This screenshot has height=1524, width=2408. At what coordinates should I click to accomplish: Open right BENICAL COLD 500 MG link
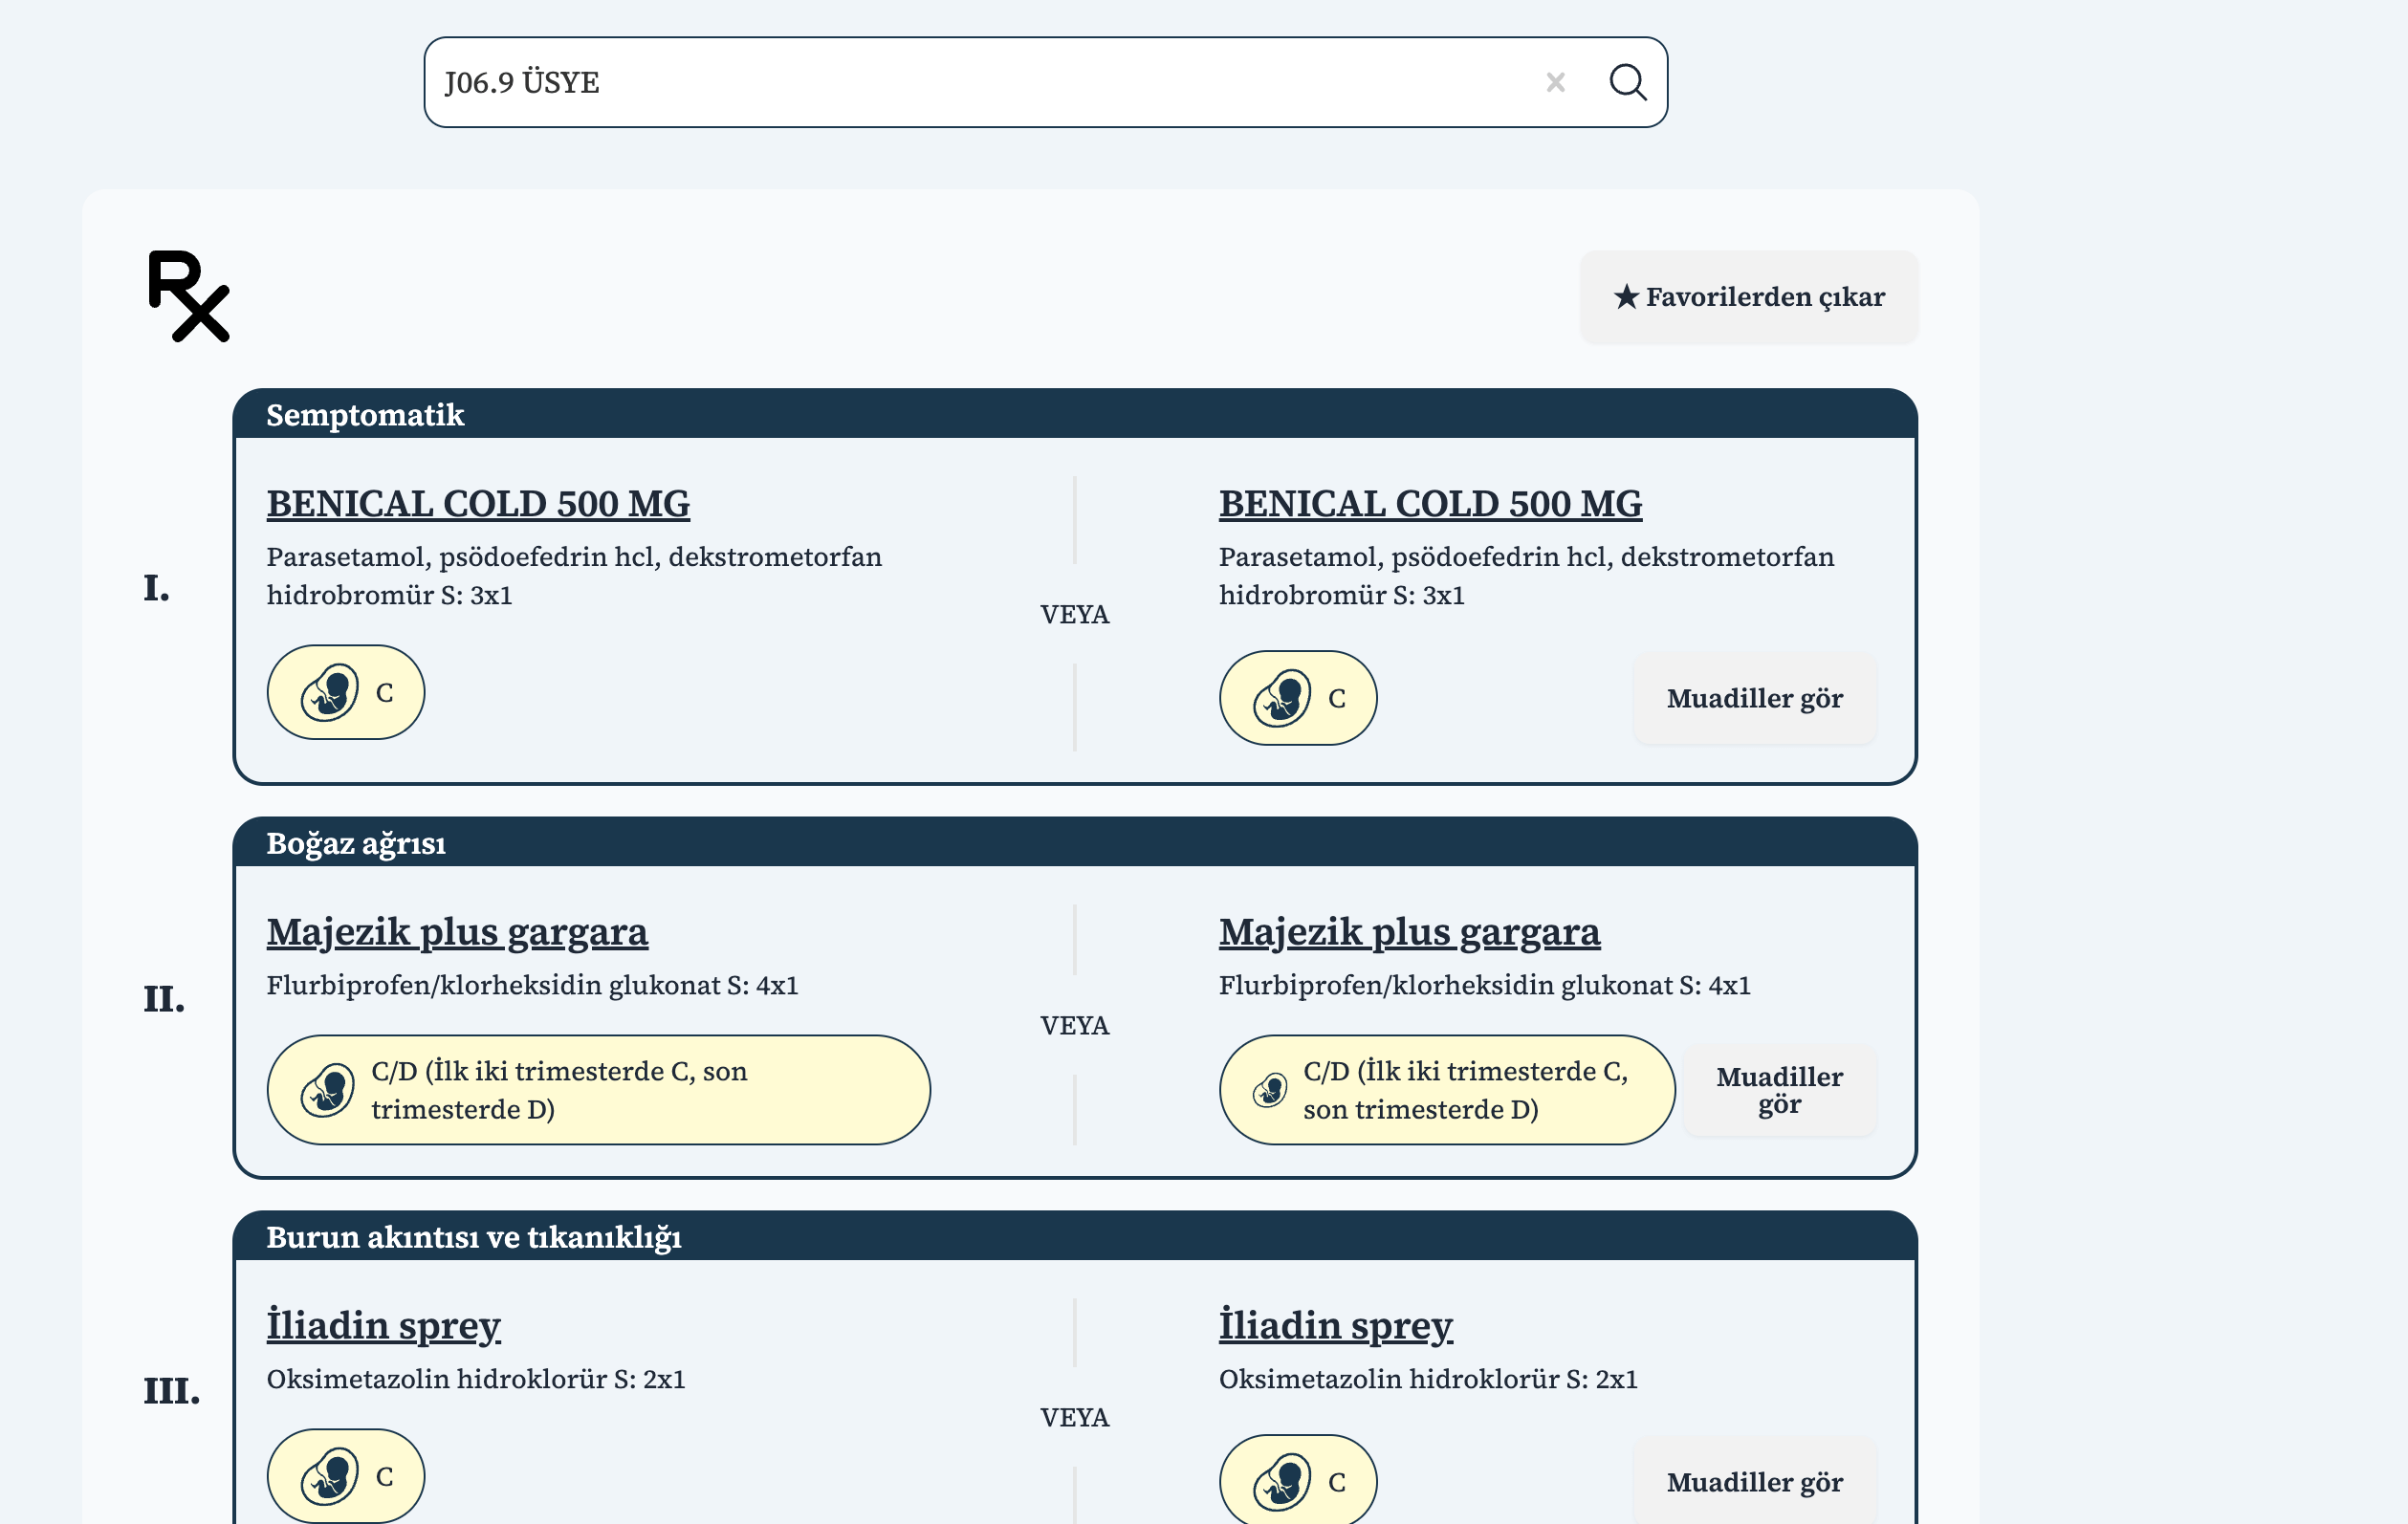(1430, 503)
